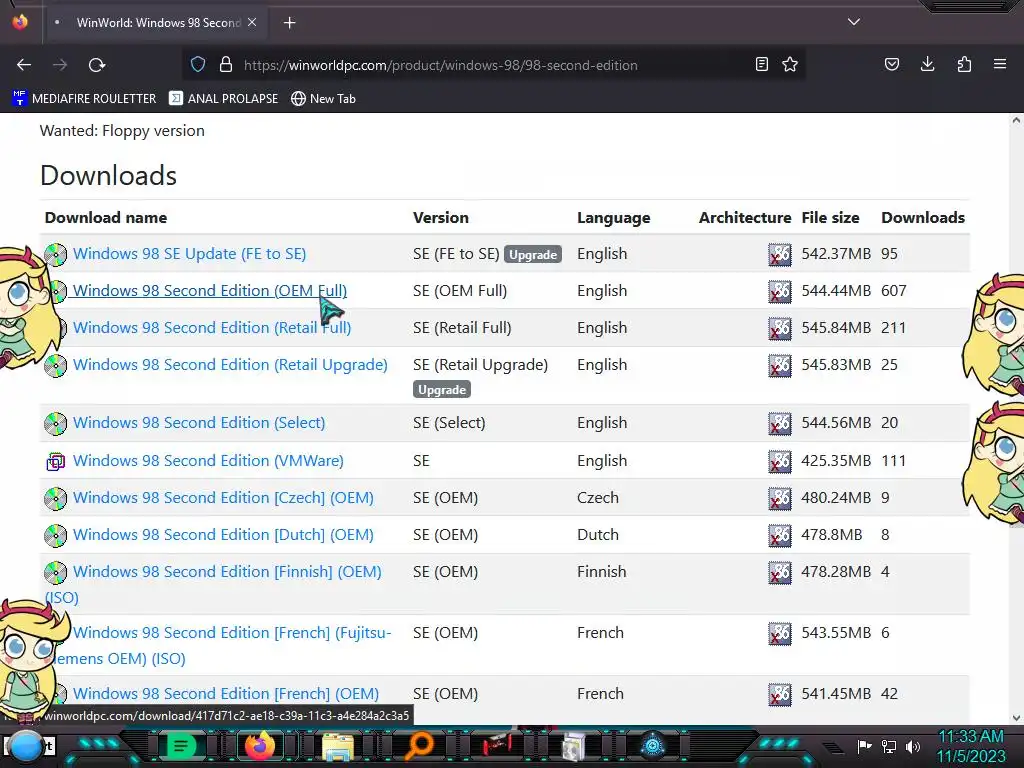Open the French Fujitsu-Siemens OEM ISO link
1024x768 pixels.
click(x=232, y=633)
